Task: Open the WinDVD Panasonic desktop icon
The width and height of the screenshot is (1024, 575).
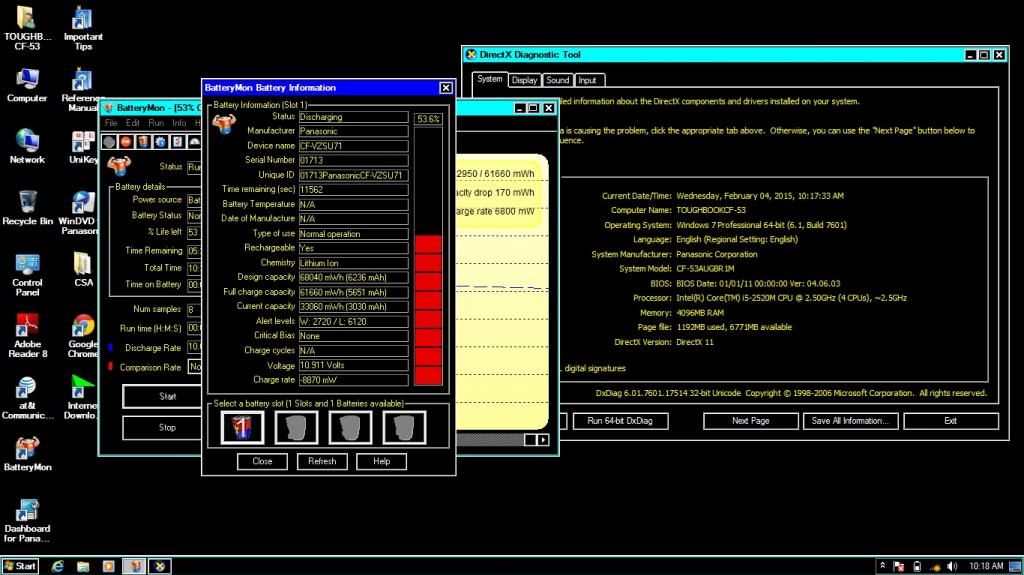Action: [80, 213]
